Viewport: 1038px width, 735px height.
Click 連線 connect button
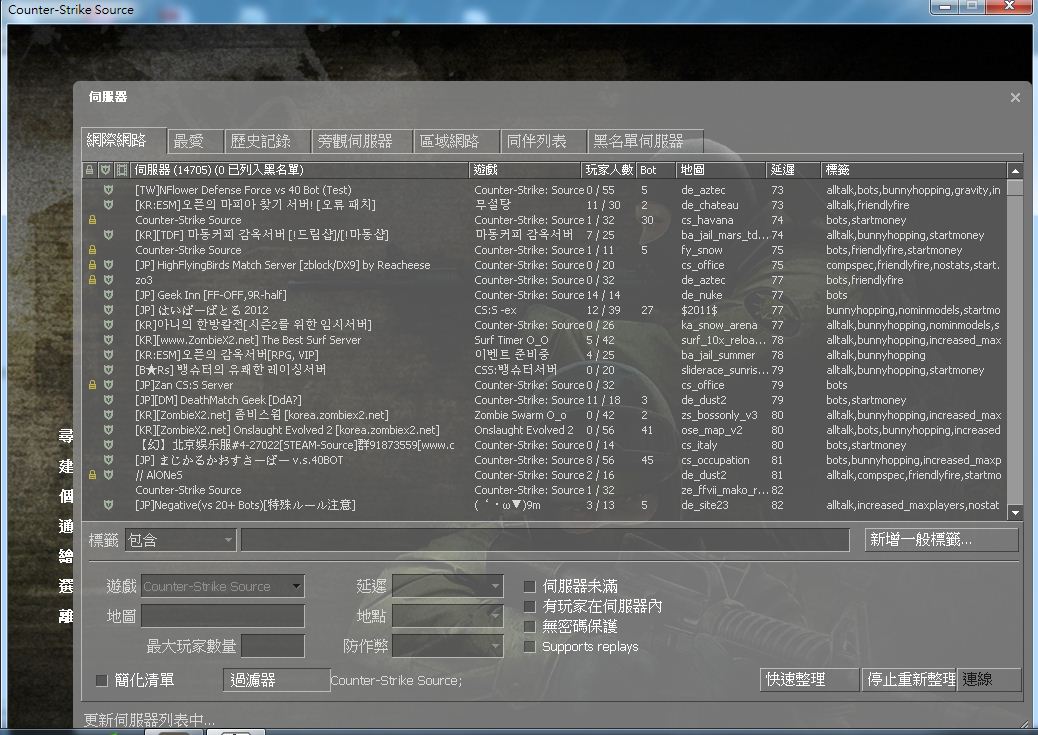(989, 679)
